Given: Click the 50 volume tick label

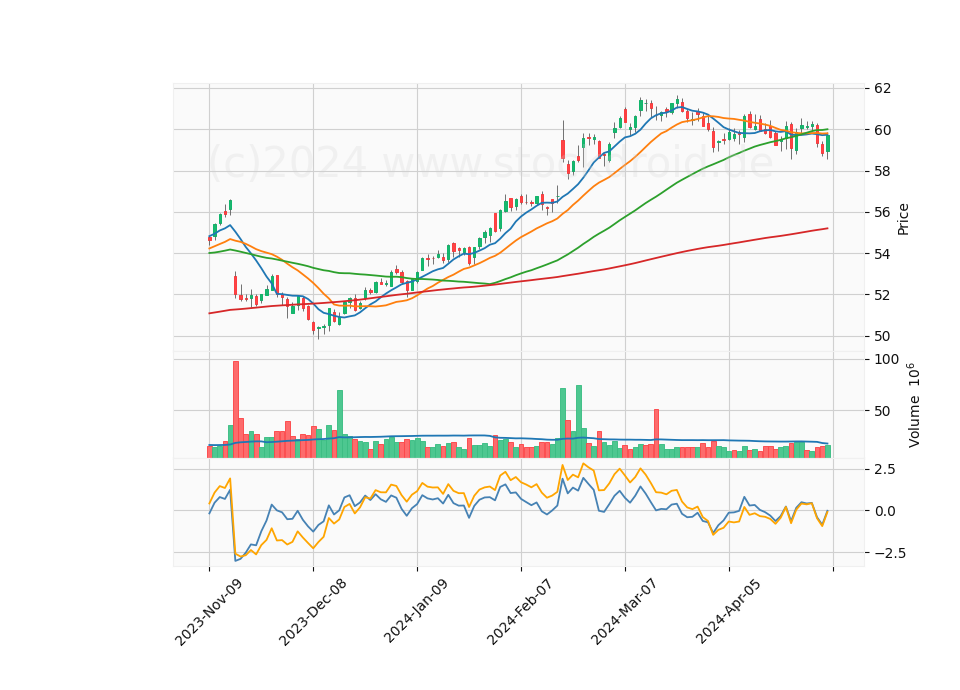Looking at the screenshot, I should click(x=882, y=411).
